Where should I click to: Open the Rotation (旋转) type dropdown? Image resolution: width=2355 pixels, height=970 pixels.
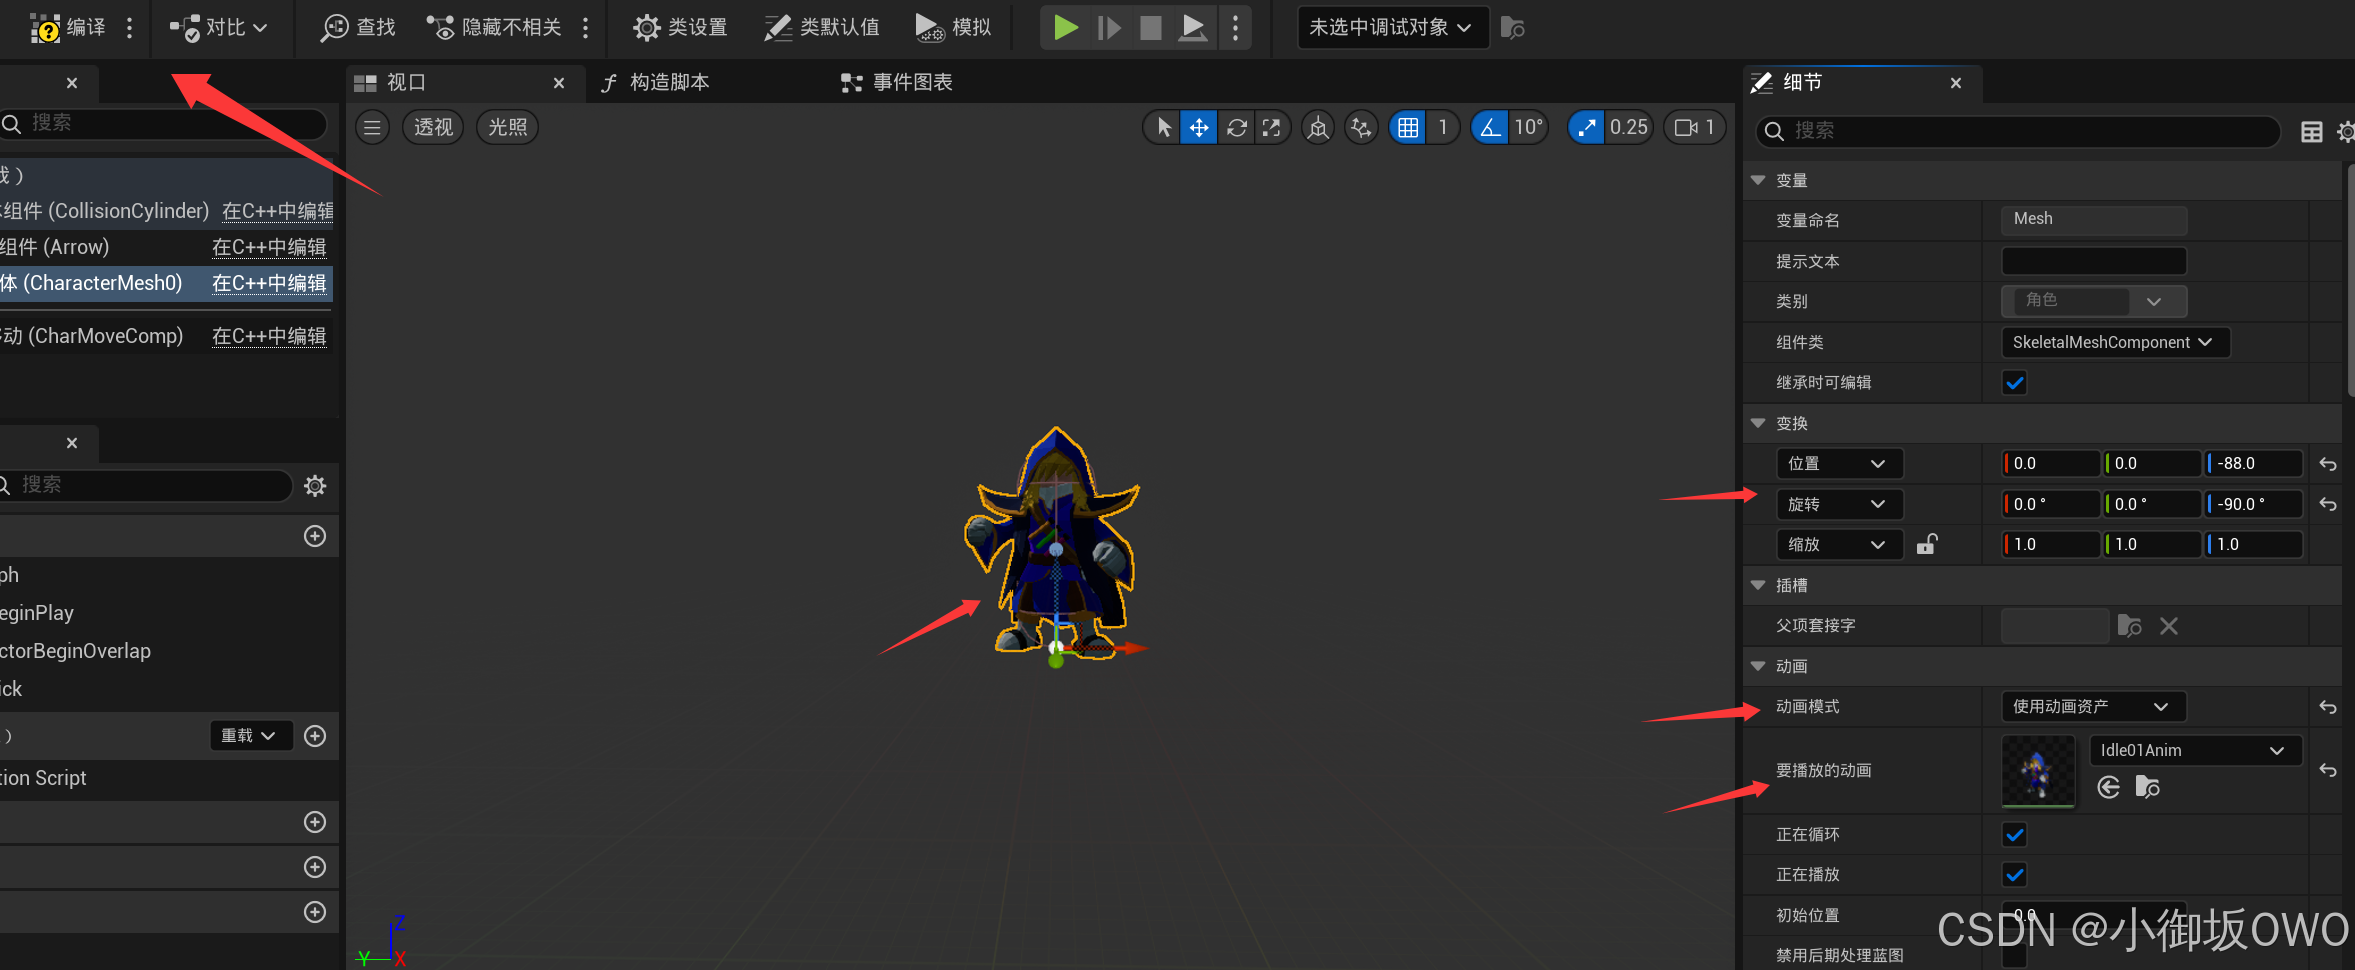tap(1839, 504)
